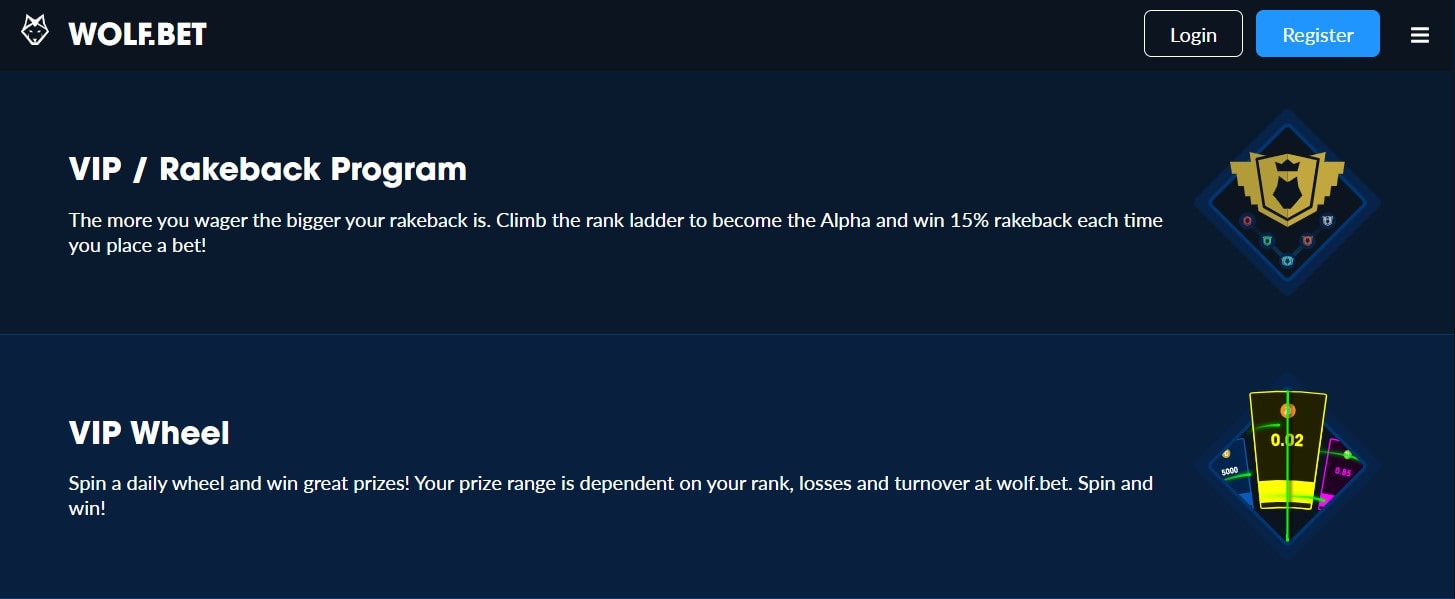Screen dimensions: 1455x599
Task: Click the blue 5000 wheel segment
Action: click(x=1230, y=475)
